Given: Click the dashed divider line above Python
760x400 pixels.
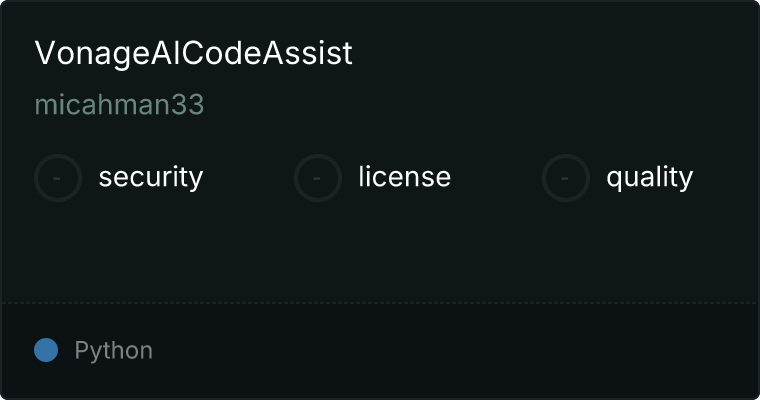Looking at the screenshot, I should click(380, 303).
